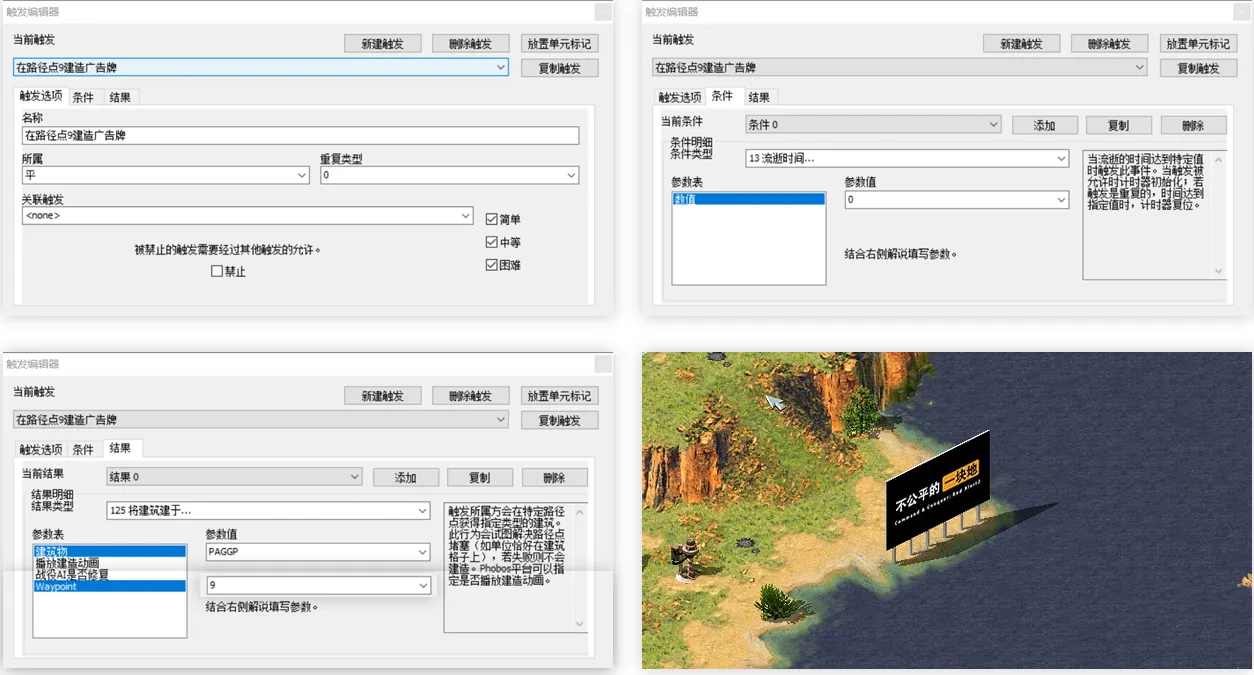Open current trigger dropdown in 触发选项 tab window
Viewport: 1254px width, 675px height.
[x=261, y=67]
